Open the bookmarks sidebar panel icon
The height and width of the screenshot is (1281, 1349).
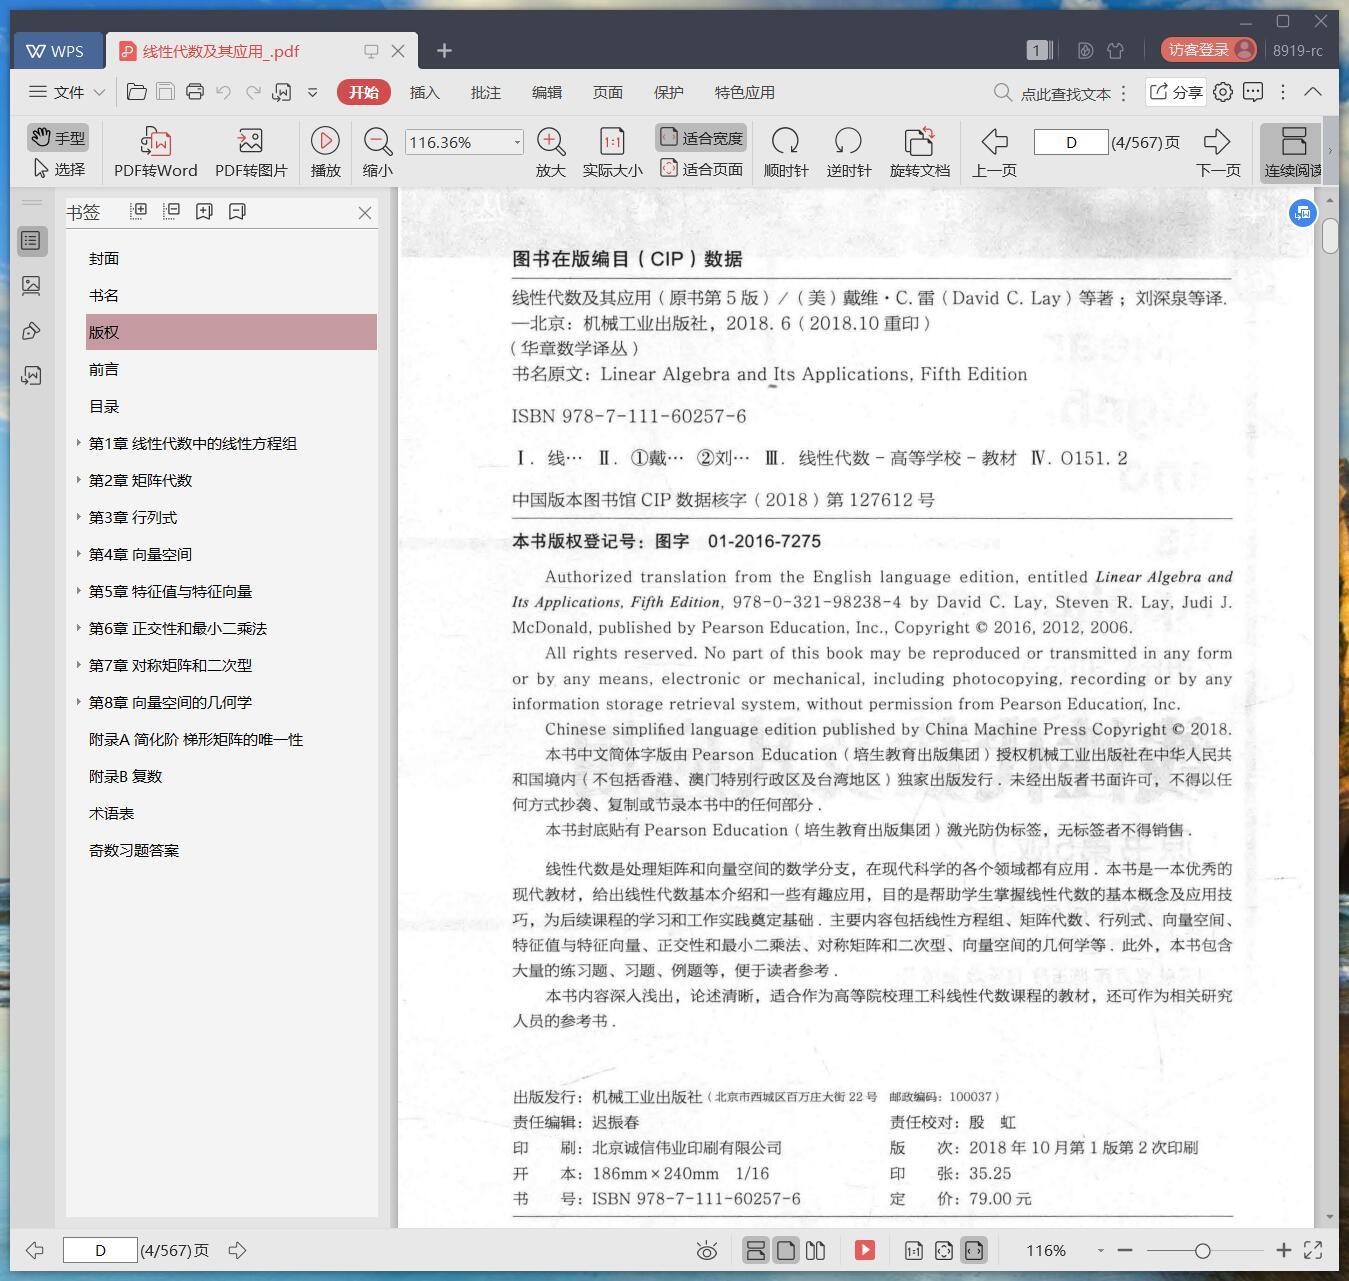pyautogui.click(x=31, y=241)
